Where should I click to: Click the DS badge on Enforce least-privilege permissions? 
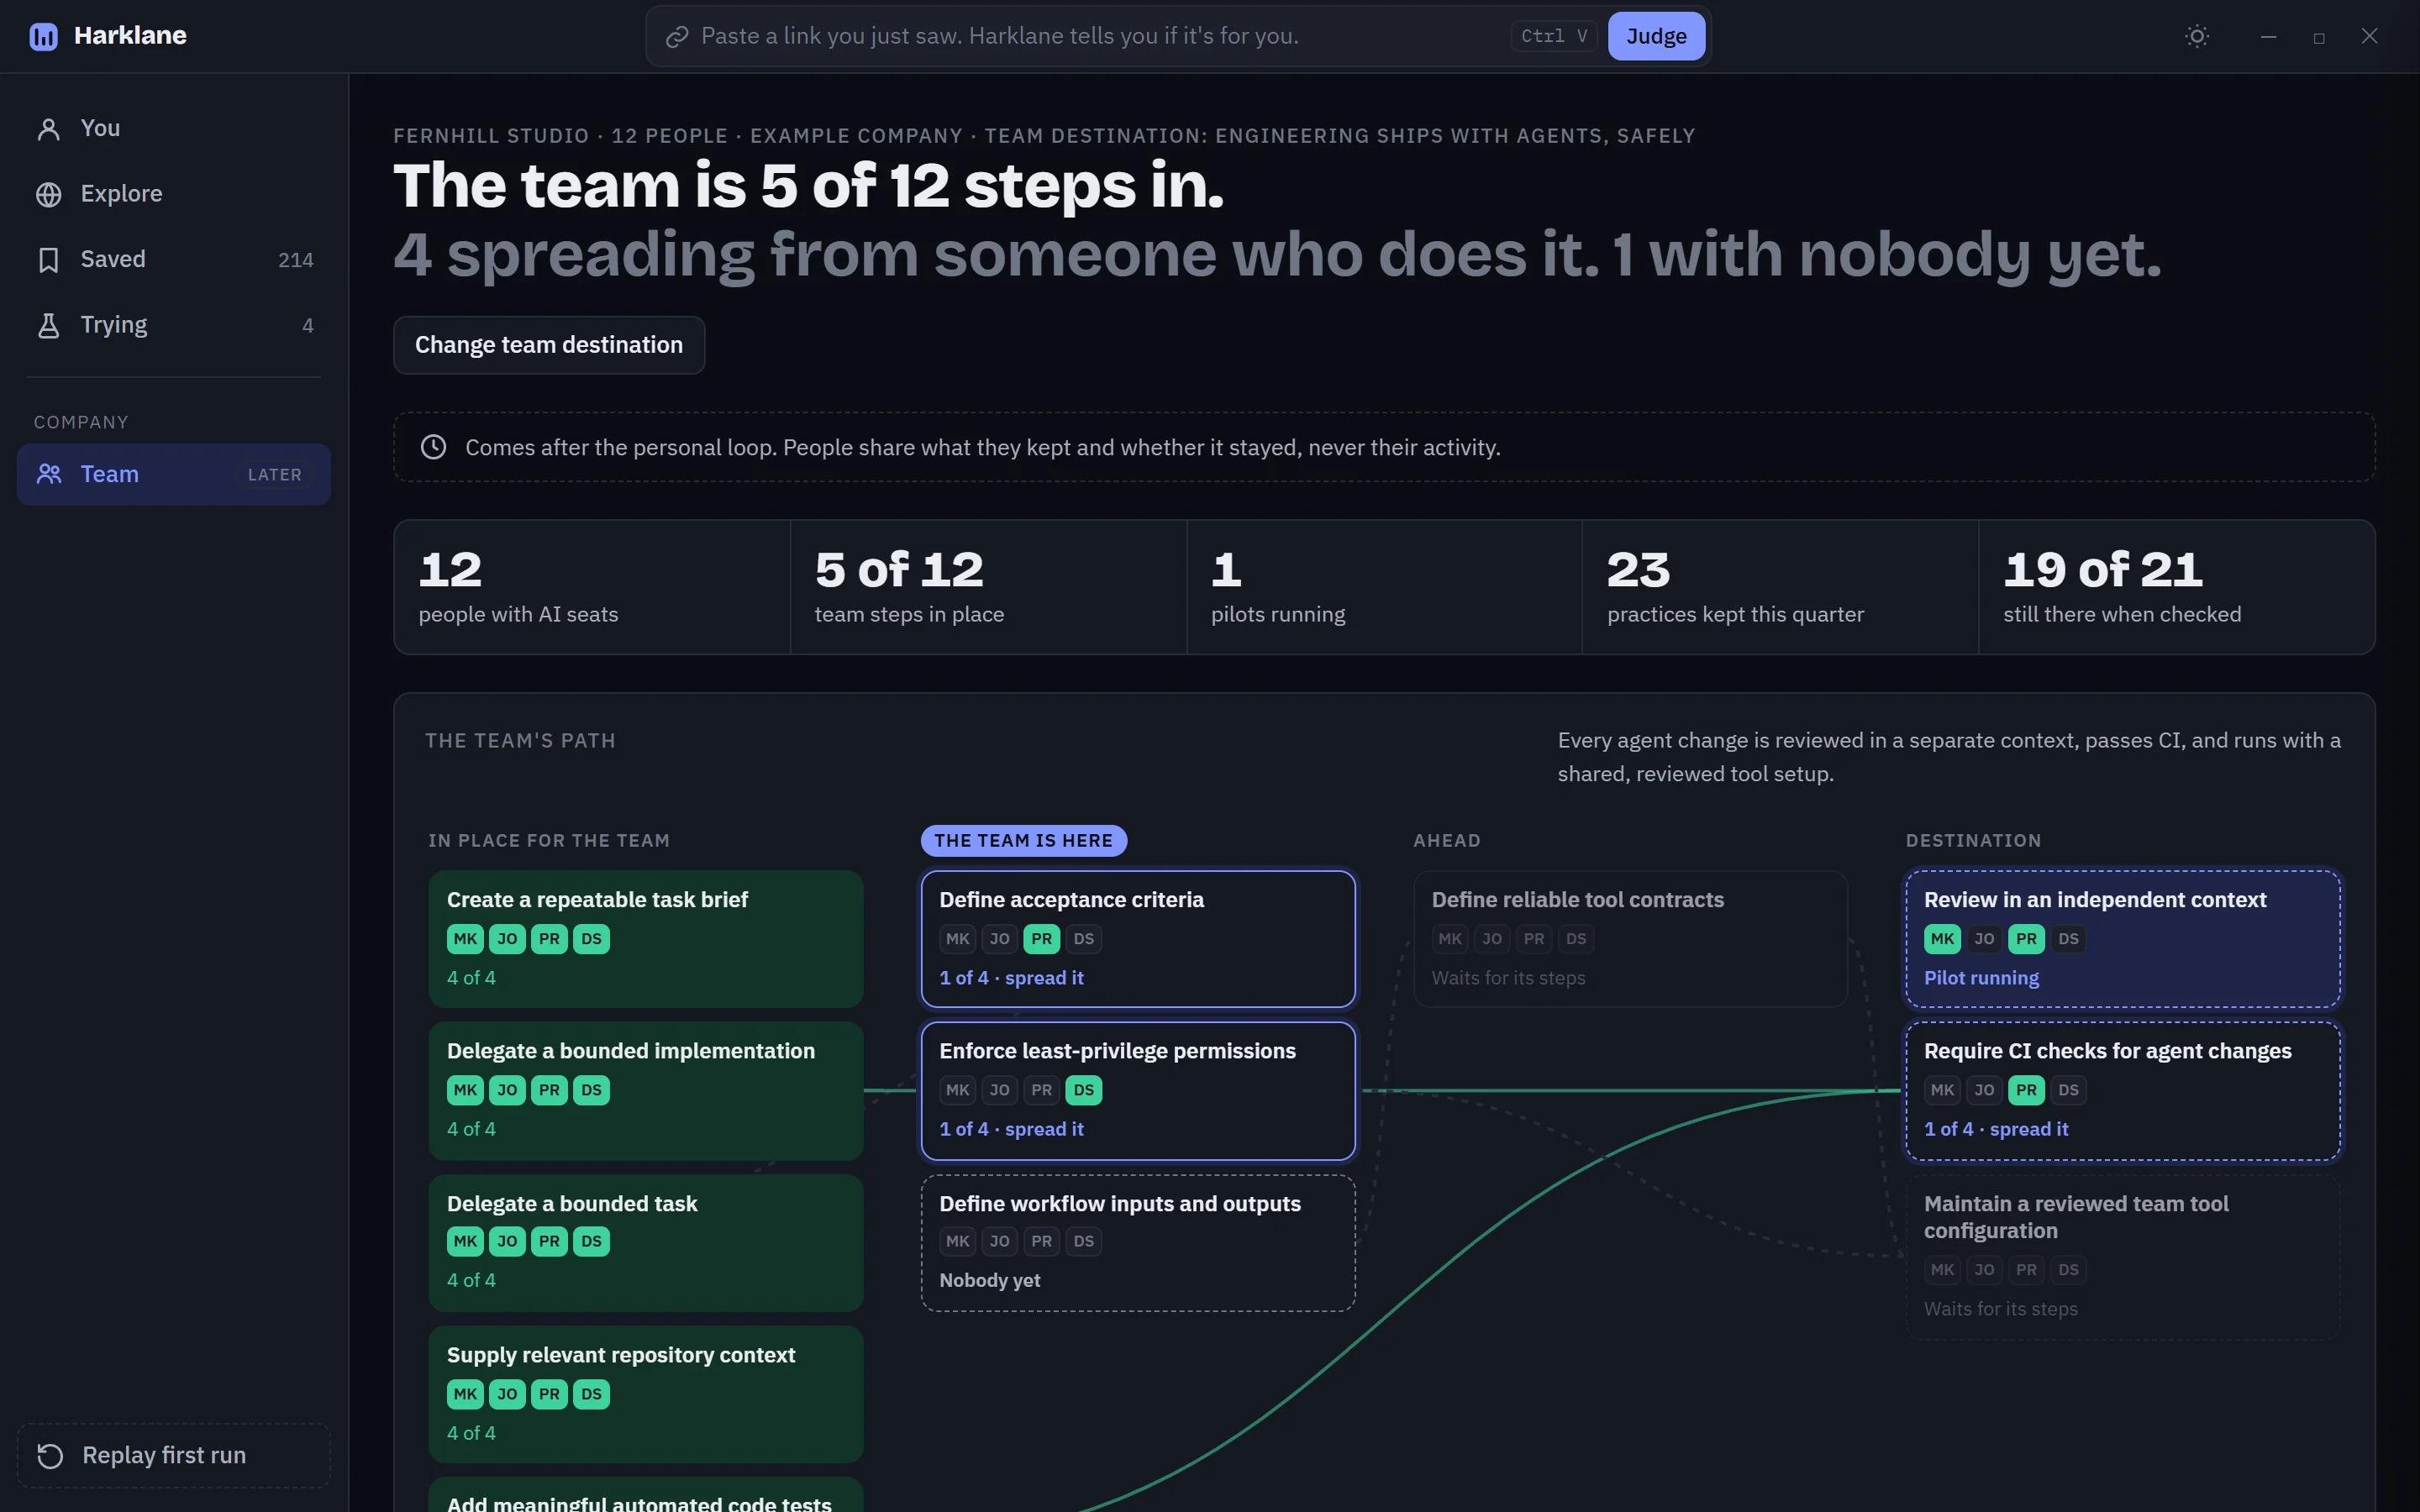(1083, 1090)
